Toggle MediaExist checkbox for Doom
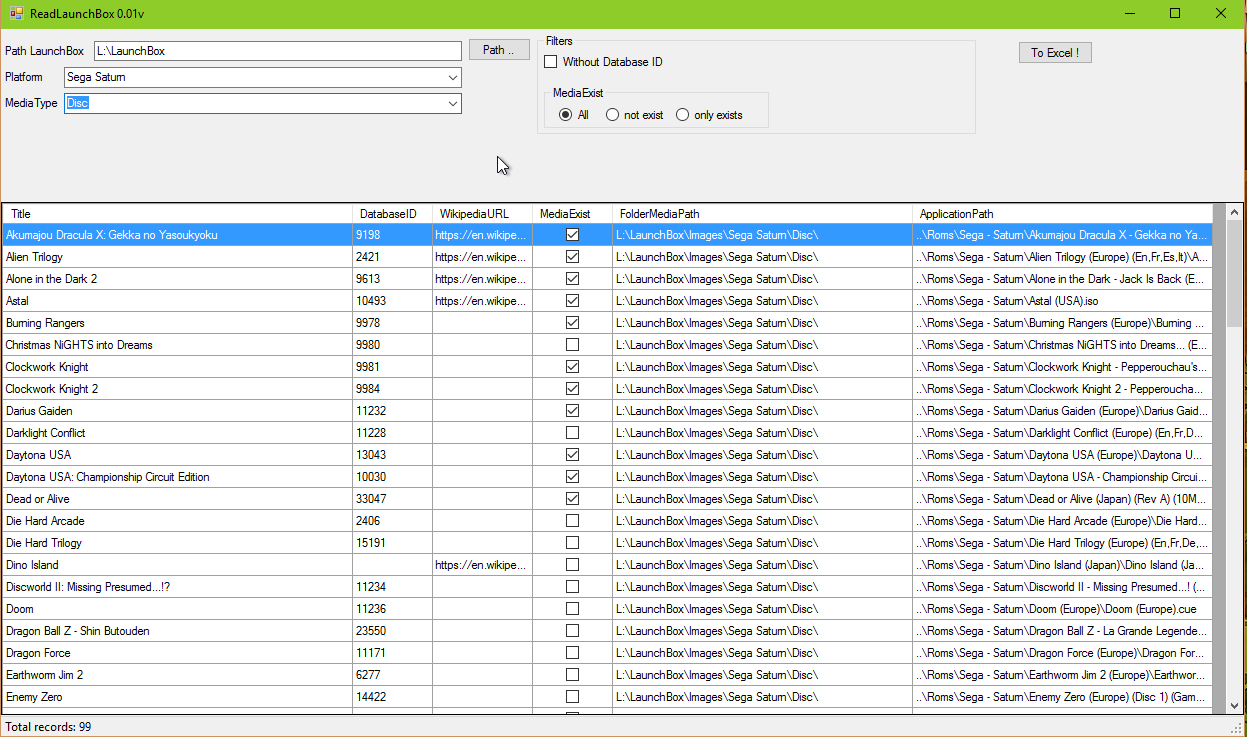 click(573, 609)
